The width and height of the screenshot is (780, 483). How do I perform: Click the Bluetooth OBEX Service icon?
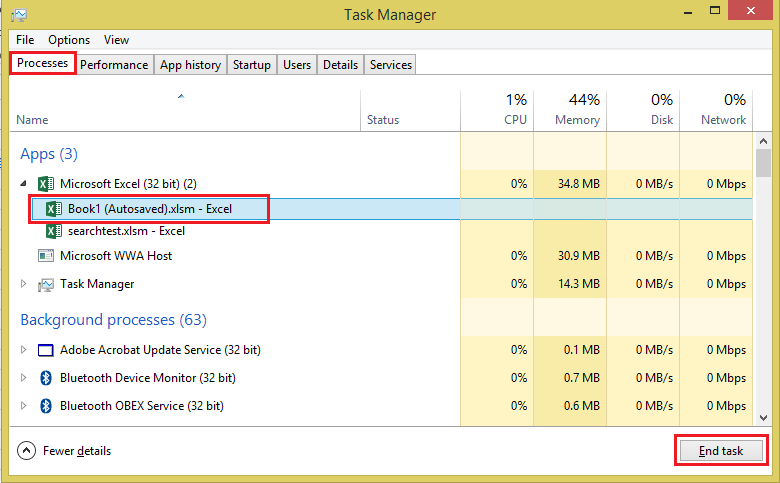pyautogui.click(x=46, y=406)
